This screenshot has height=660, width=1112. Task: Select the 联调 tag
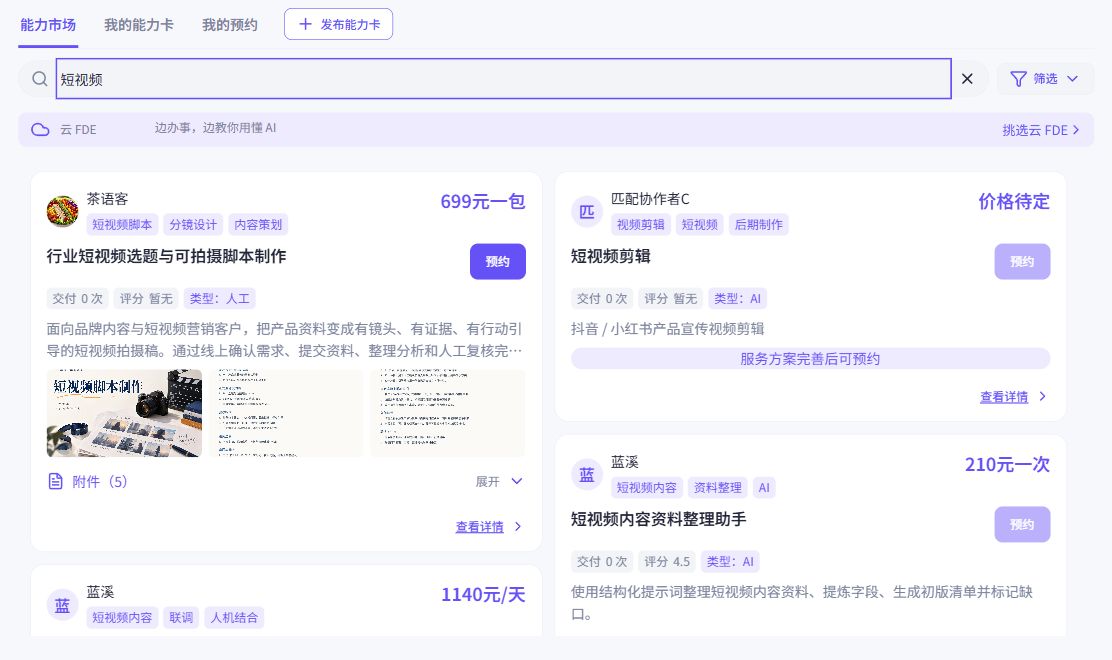pyautogui.click(x=181, y=618)
